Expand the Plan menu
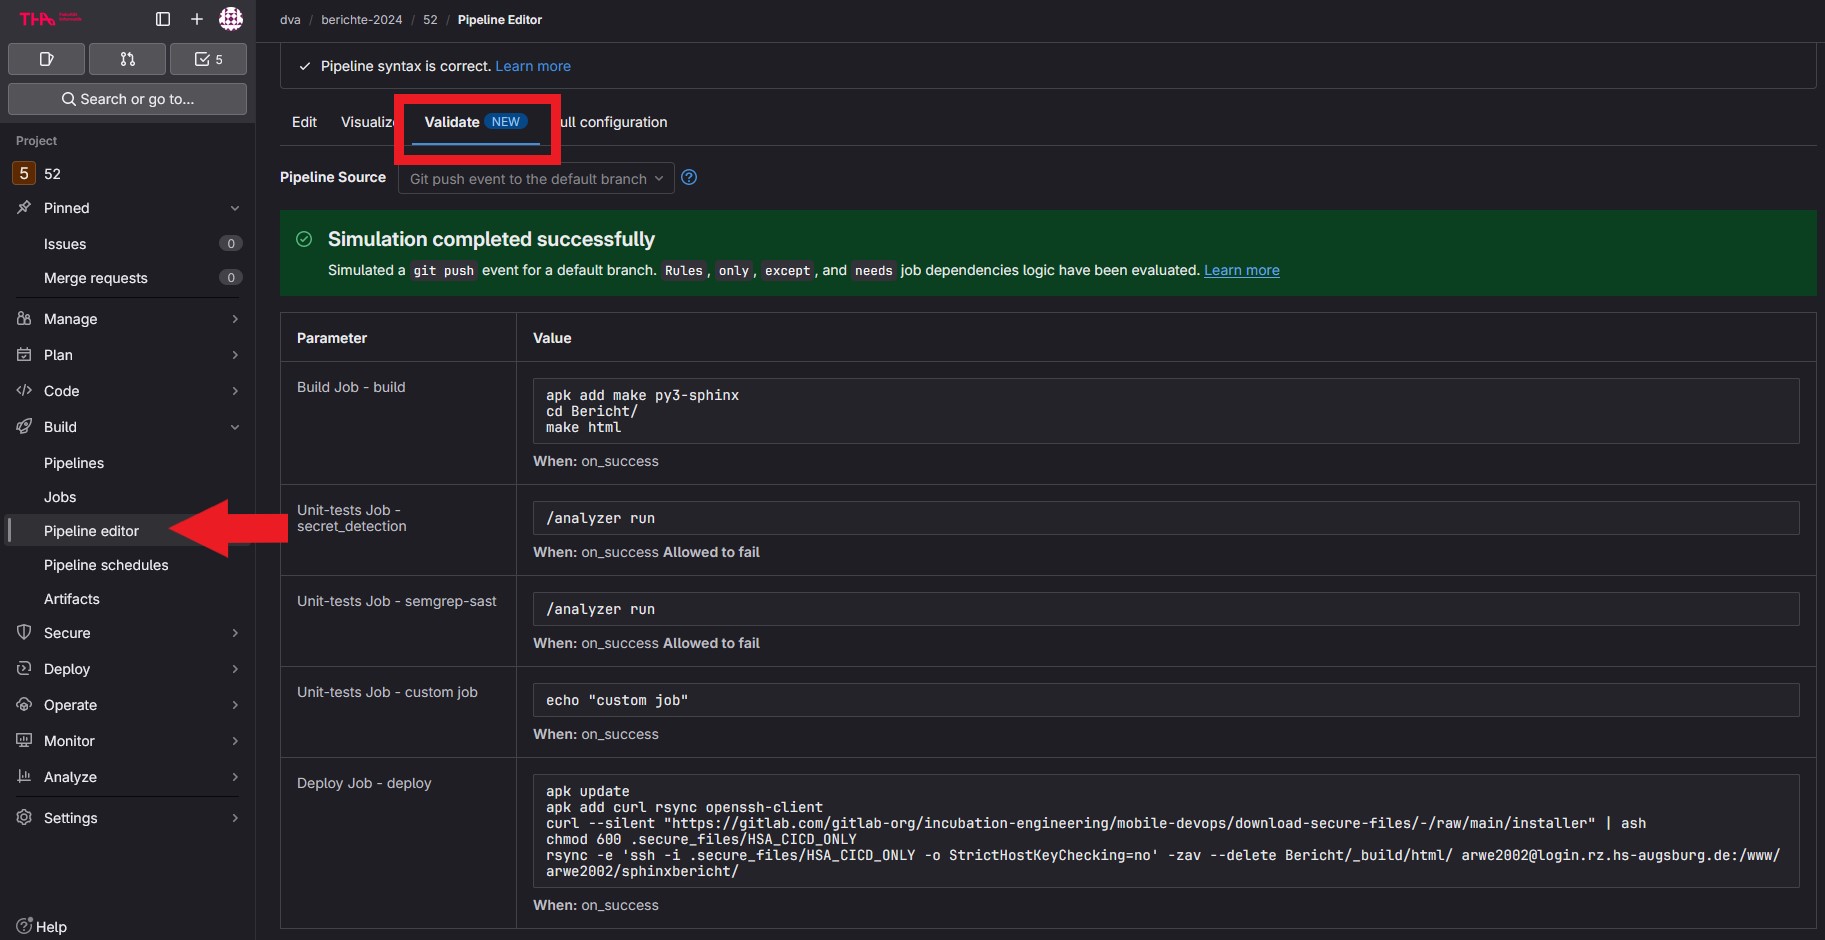This screenshot has height=940, width=1825. point(128,355)
